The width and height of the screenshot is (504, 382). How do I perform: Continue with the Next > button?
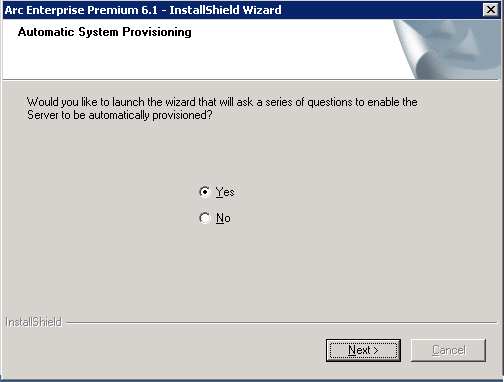click(363, 350)
